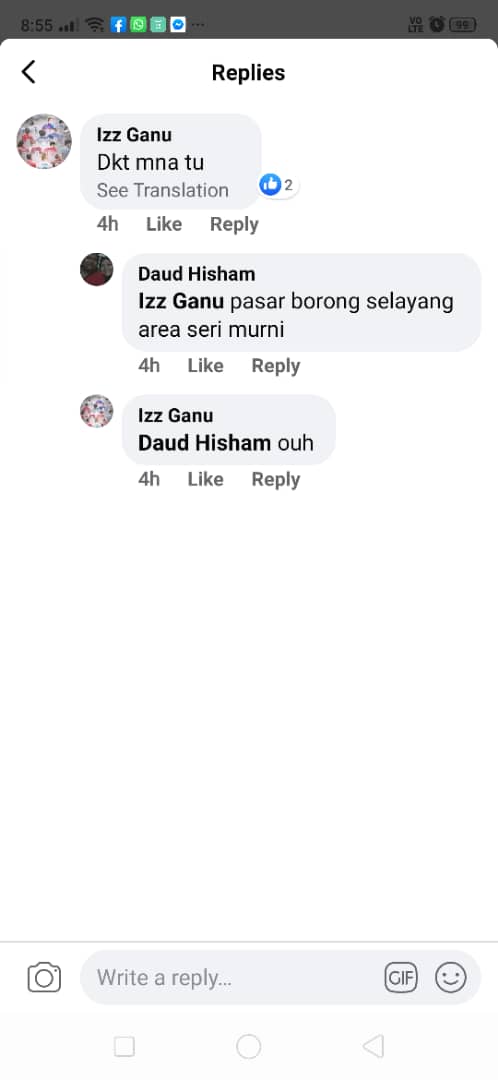The image size is (498, 1080).
Task: Tap the Android home circle button
Action: pyautogui.click(x=249, y=1046)
